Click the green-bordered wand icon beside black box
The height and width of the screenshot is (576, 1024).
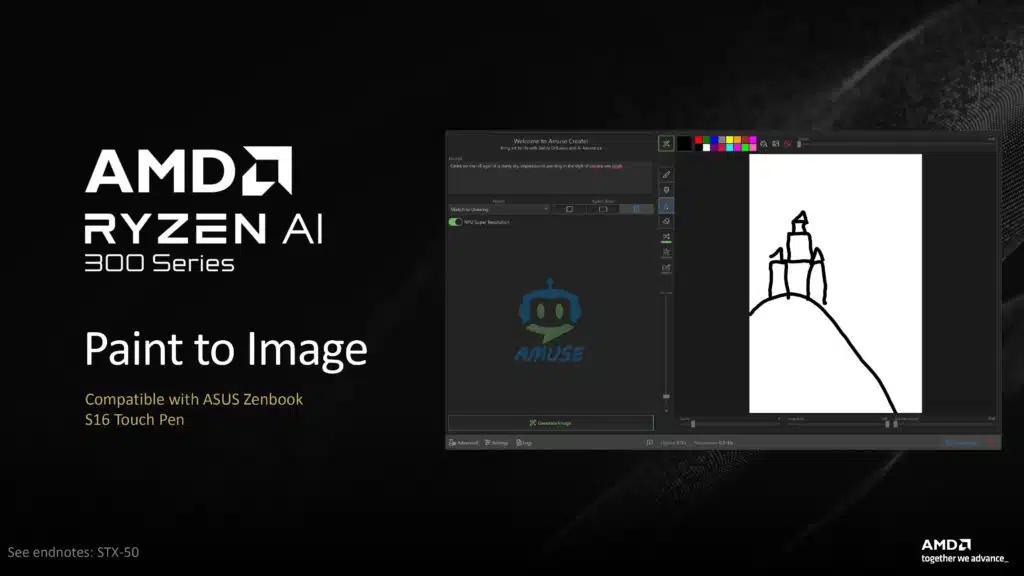666,144
